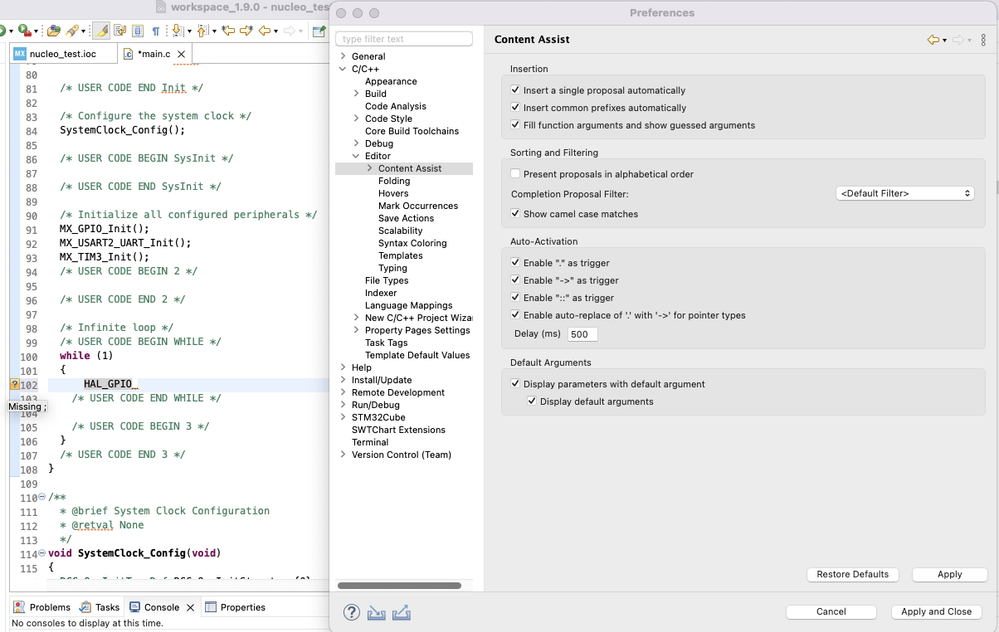Click the Export preferences icon

click(401, 612)
